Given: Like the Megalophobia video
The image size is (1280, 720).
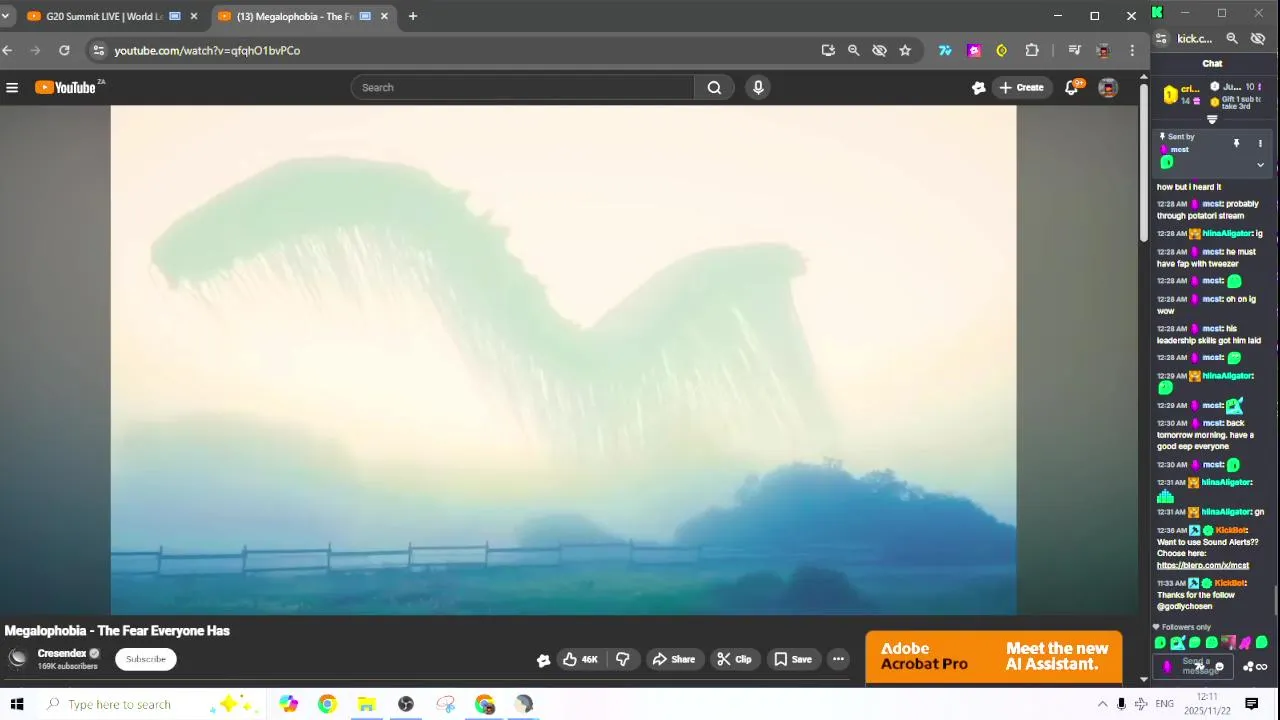Looking at the screenshot, I should [x=580, y=659].
